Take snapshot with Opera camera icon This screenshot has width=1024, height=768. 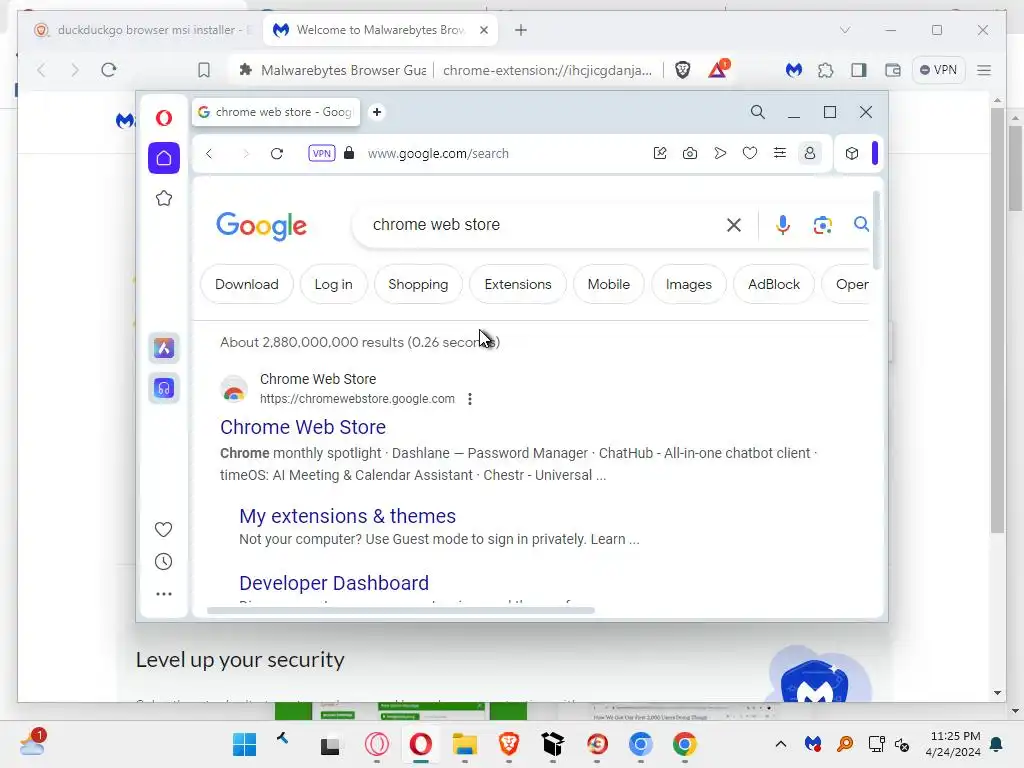point(690,153)
